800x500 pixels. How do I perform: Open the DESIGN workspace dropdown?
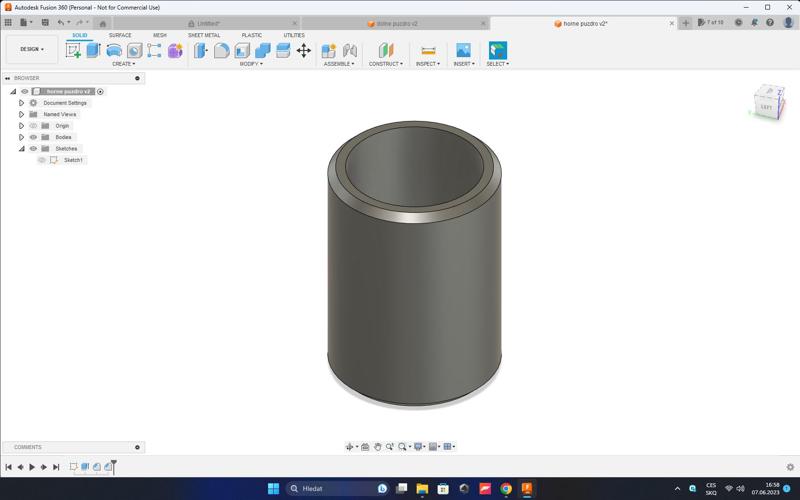coord(32,49)
